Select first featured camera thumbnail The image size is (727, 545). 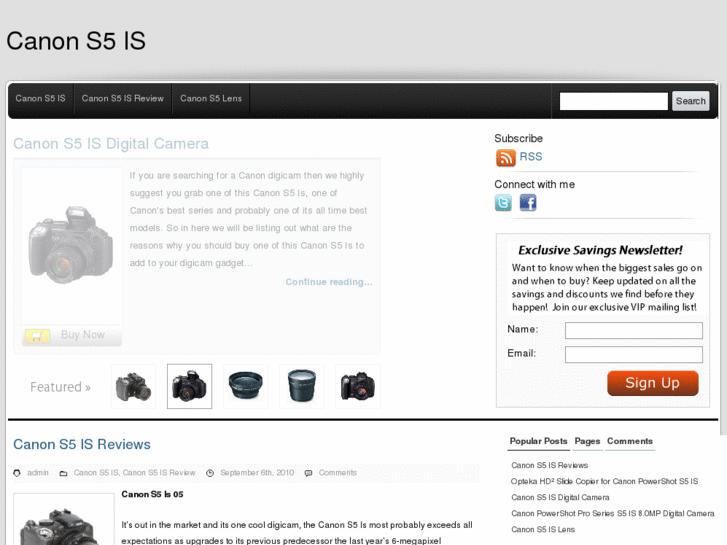(x=134, y=386)
